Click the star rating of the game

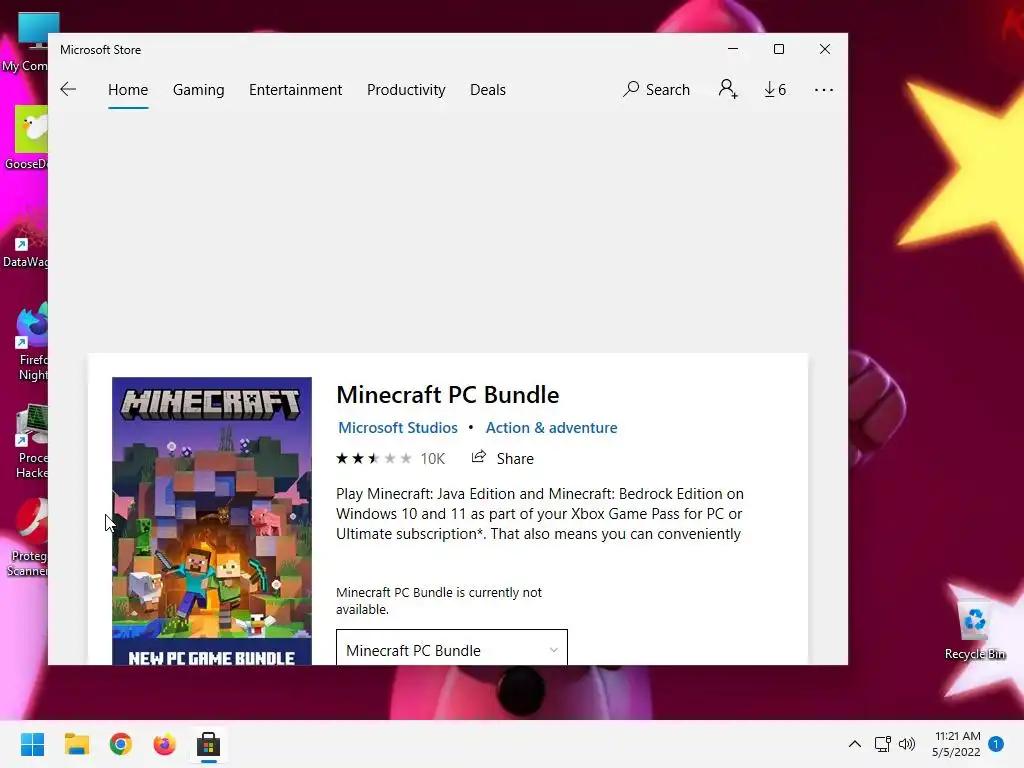374,458
